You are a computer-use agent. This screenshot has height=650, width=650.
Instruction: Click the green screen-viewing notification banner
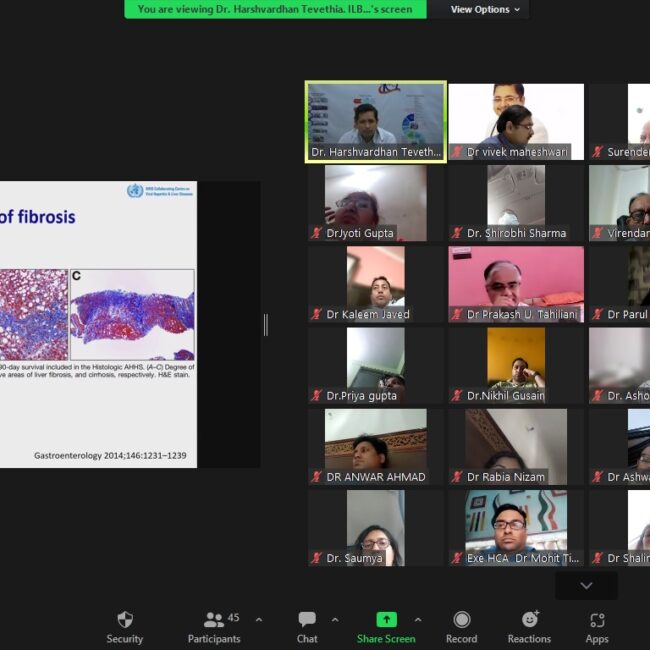tap(275, 9)
